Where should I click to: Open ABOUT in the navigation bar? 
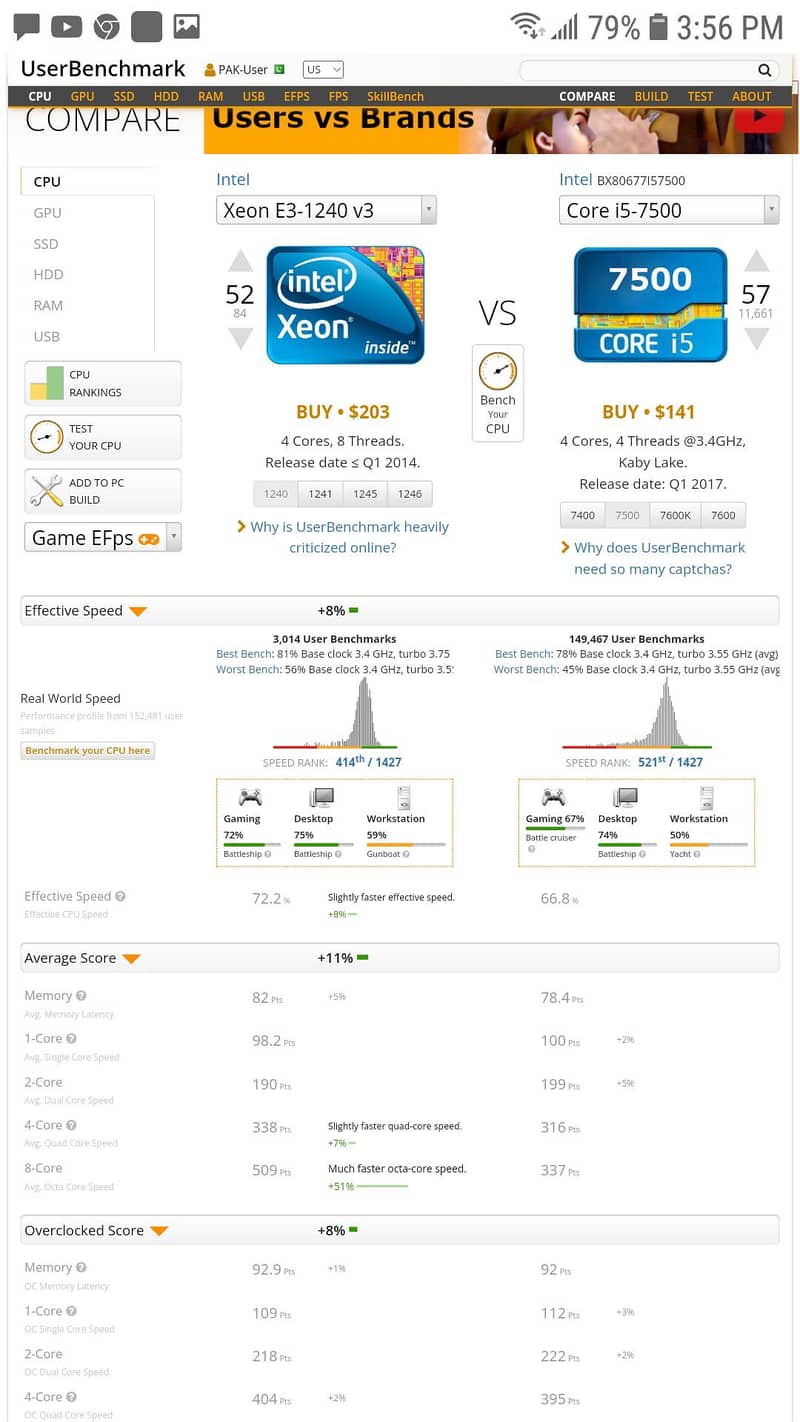[x=752, y=97]
